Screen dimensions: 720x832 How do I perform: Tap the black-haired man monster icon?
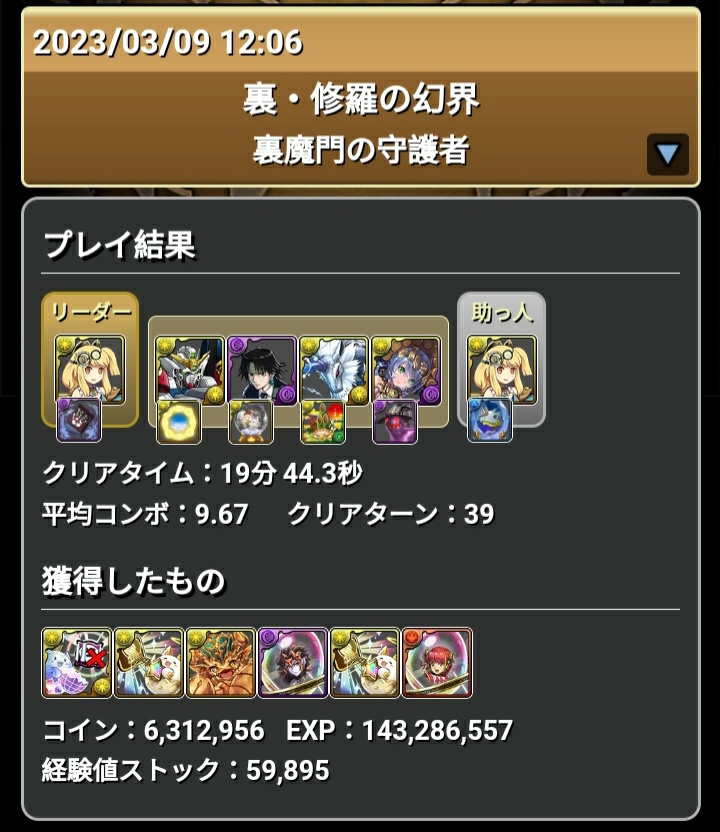pyautogui.click(x=262, y=371)
